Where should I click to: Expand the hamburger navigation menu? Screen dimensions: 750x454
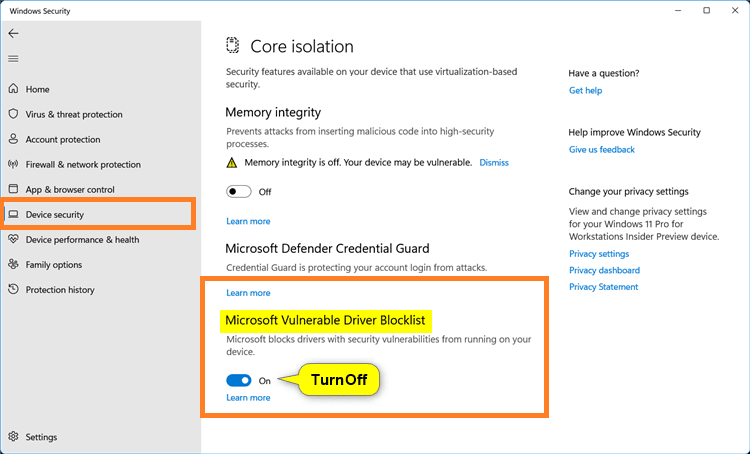[14, 59]
